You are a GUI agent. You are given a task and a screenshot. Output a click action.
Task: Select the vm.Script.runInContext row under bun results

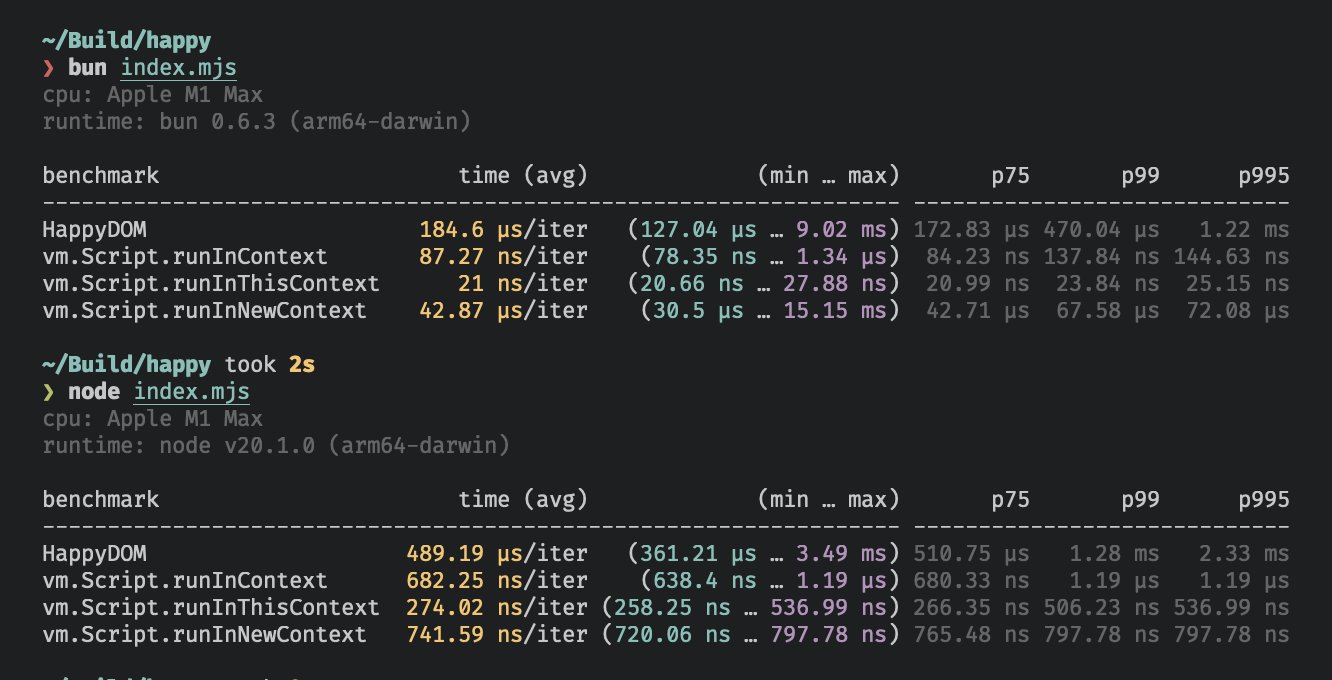(183, 256)
